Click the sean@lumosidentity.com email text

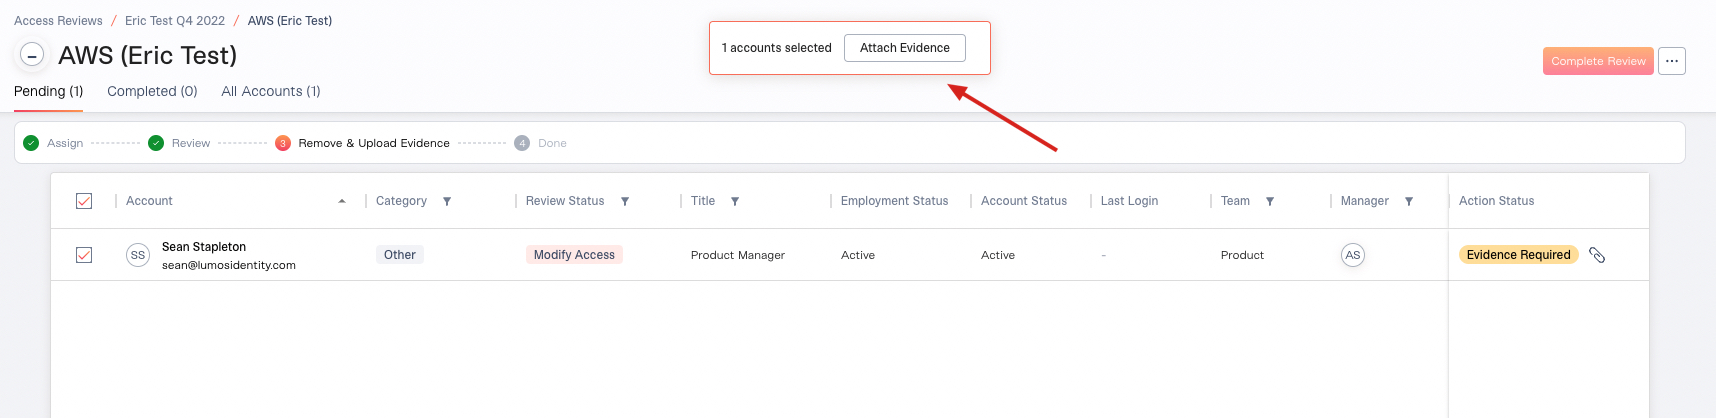(229, 265)
